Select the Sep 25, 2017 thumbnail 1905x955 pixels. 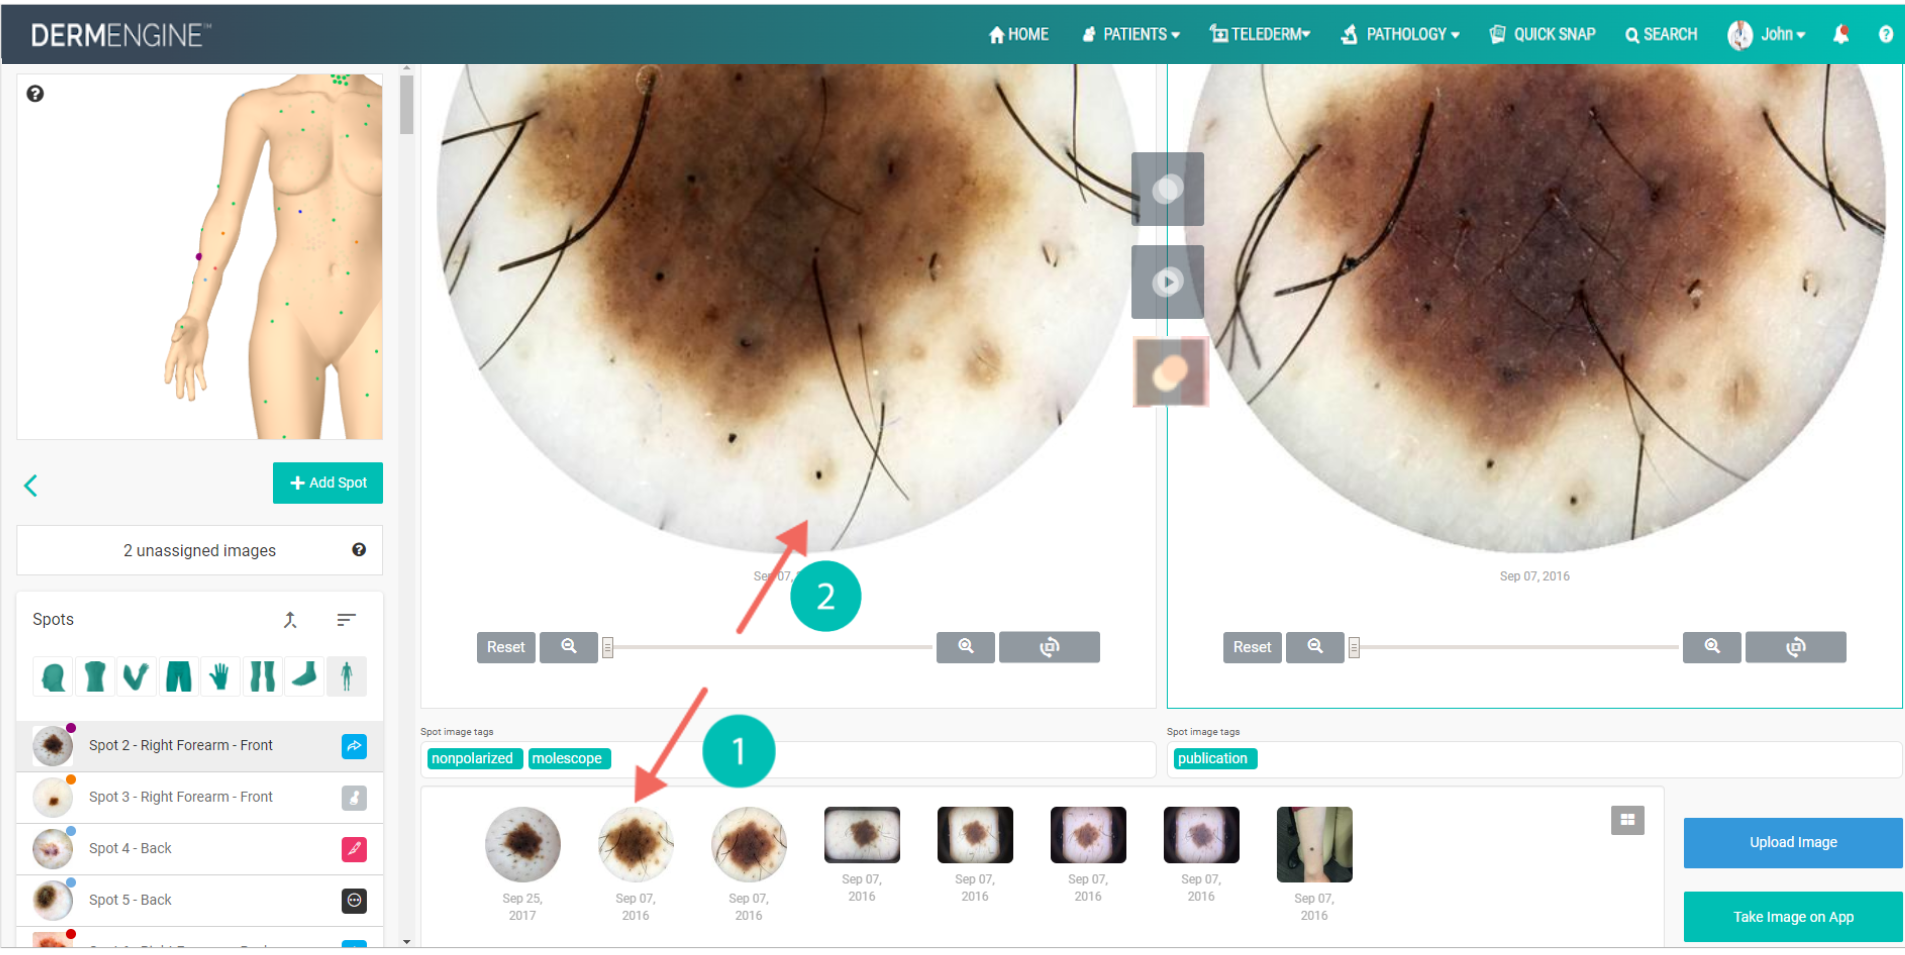523,845
